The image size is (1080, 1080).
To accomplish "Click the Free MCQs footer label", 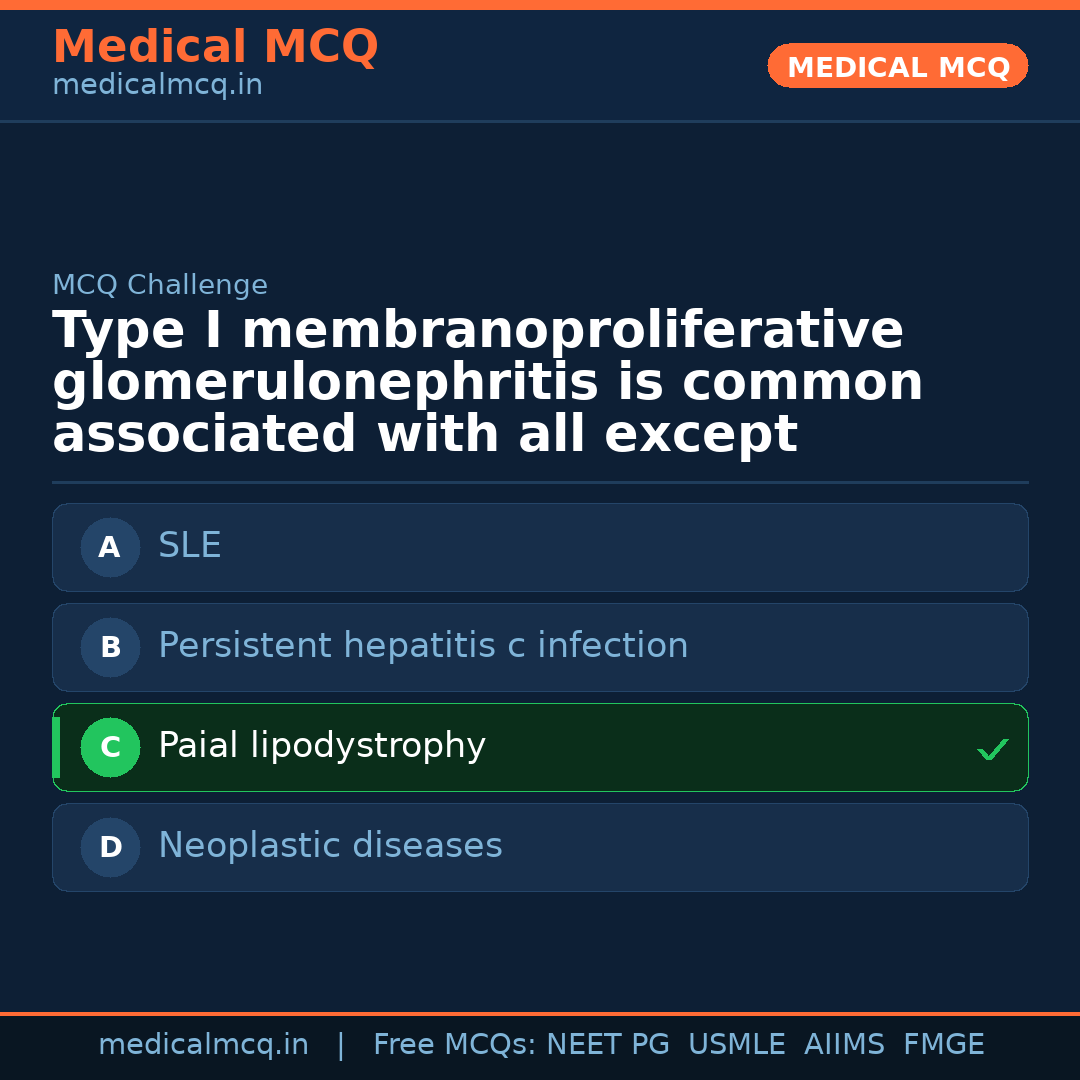I will pos(454,1045).
